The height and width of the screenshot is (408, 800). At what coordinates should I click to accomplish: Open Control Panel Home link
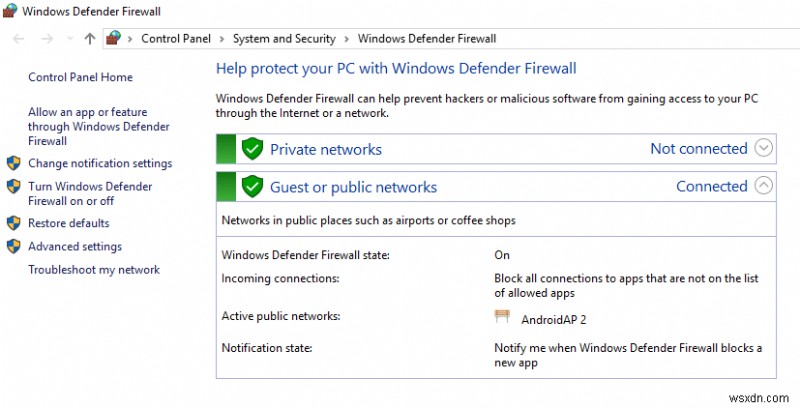[80, 77]
